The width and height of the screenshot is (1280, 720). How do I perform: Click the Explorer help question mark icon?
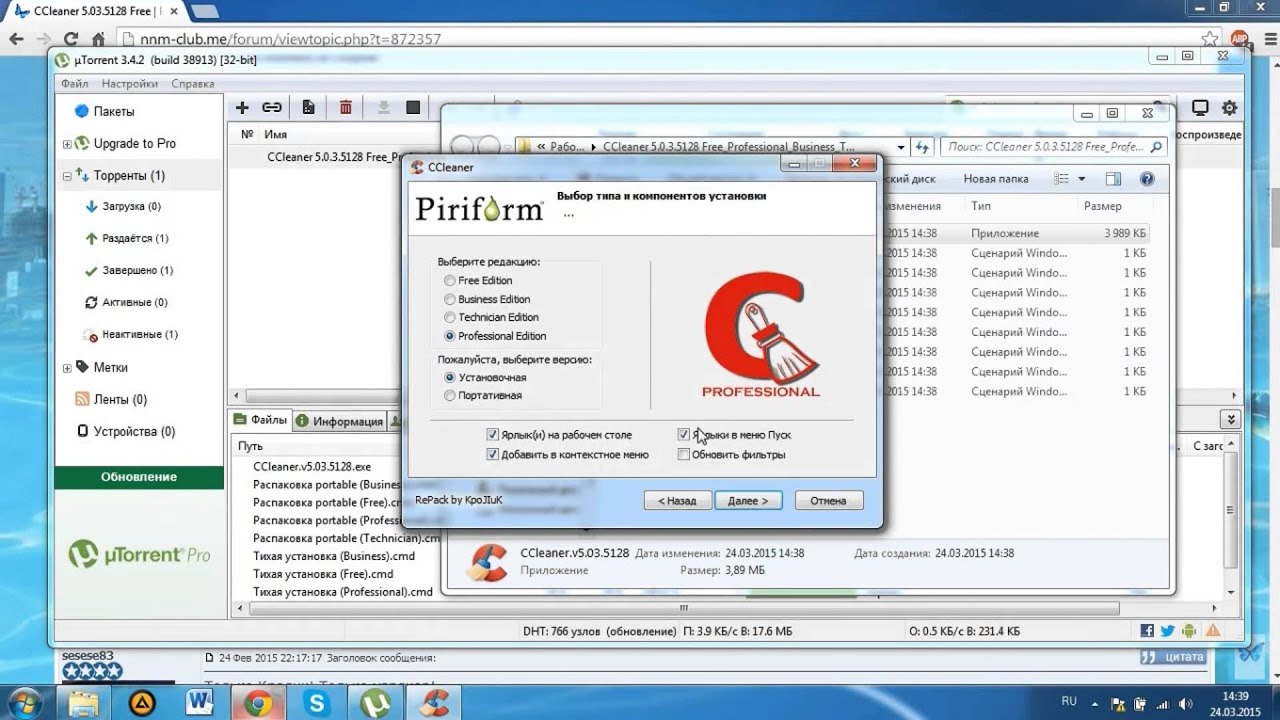[x=1148, y=179]
